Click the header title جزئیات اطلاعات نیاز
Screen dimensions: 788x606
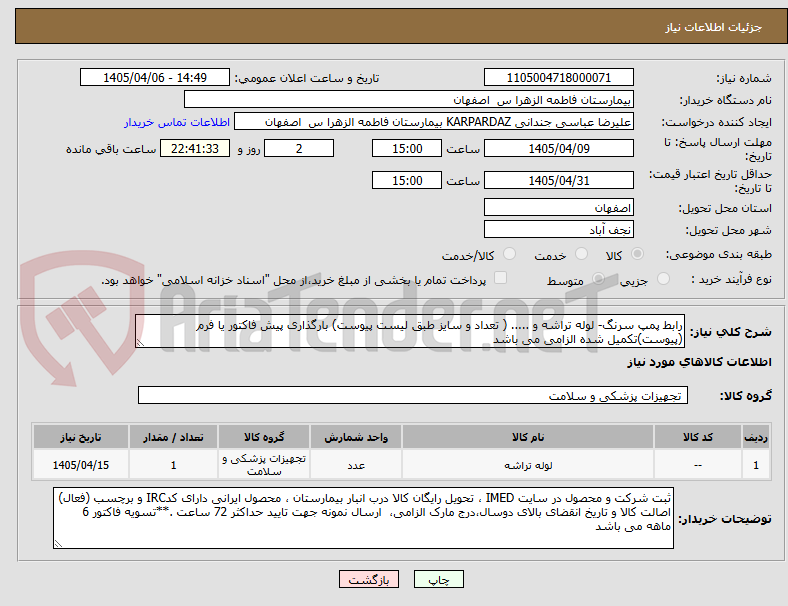click(x=714, y=27)
